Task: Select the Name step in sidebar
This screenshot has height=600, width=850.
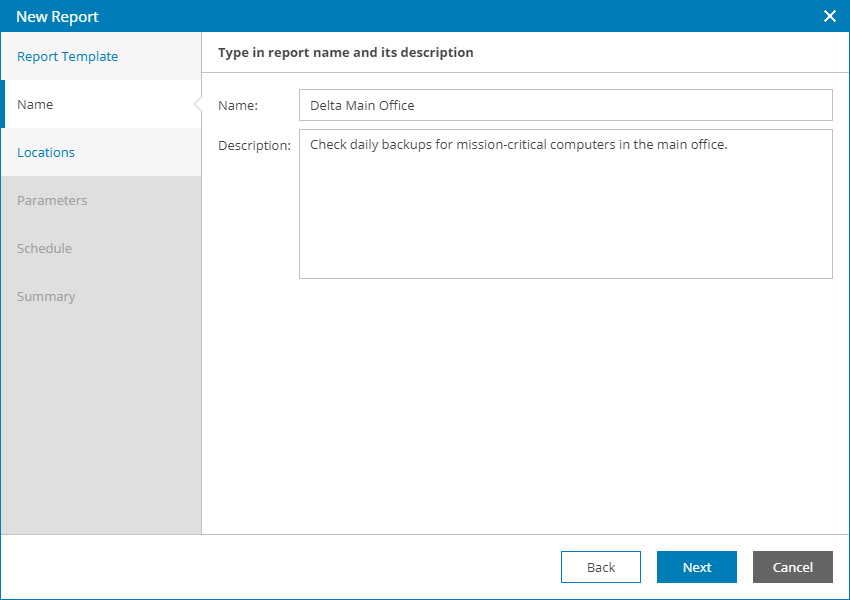Action: [x=36, y=105]
